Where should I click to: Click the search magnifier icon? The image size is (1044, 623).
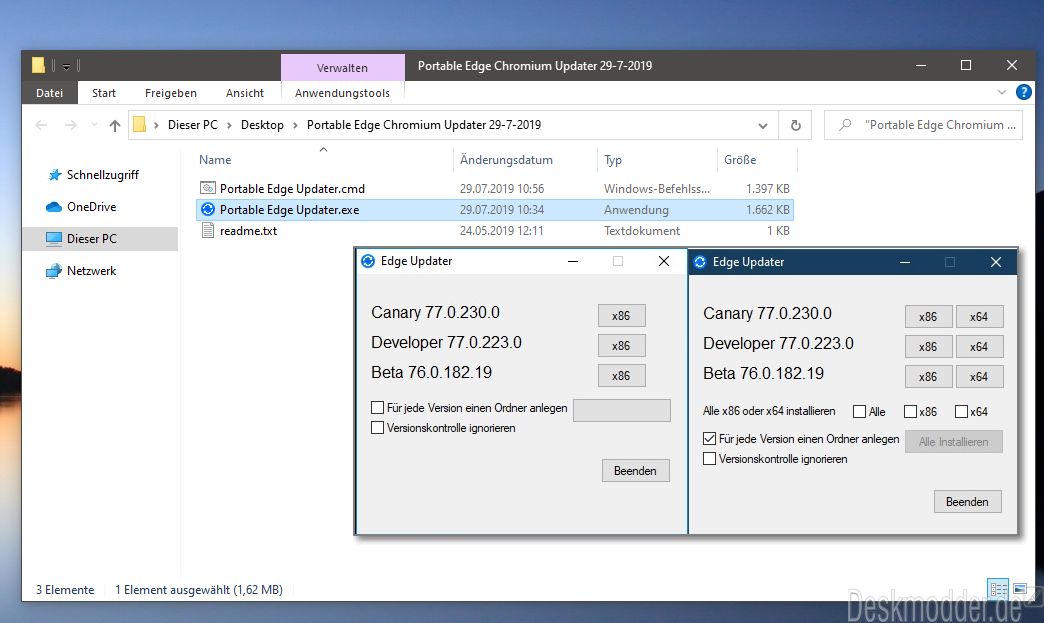[x=845, y=125]
